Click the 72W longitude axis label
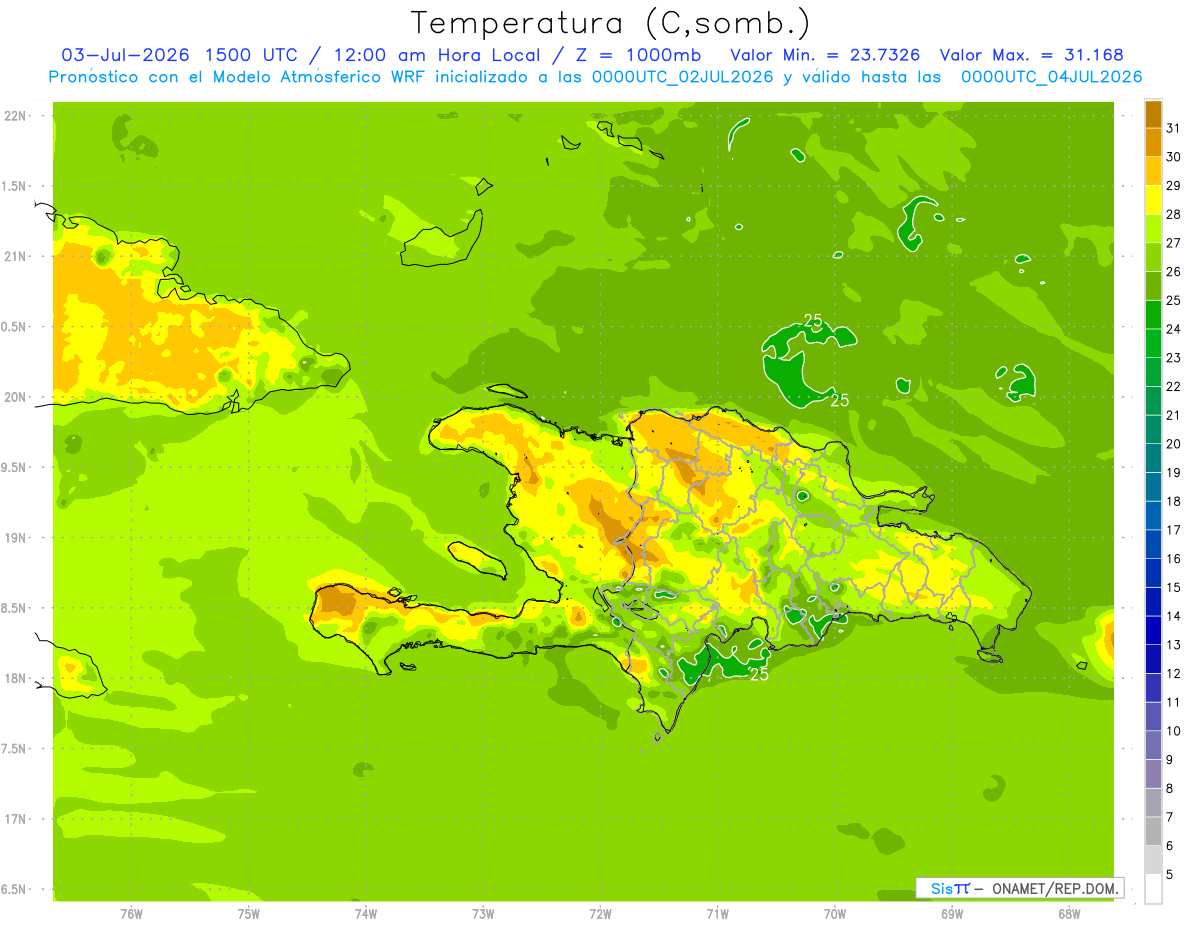 [x=600, y=913]
